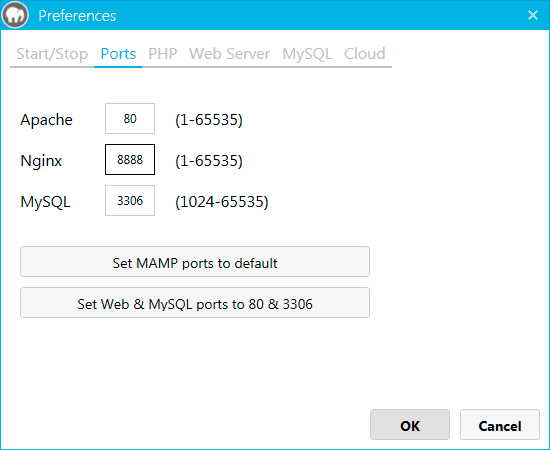Image resolution: width=550 pixels, height=450 pixels.
Task: Click Set MAMP ports to default
Action: pos(195,262)
